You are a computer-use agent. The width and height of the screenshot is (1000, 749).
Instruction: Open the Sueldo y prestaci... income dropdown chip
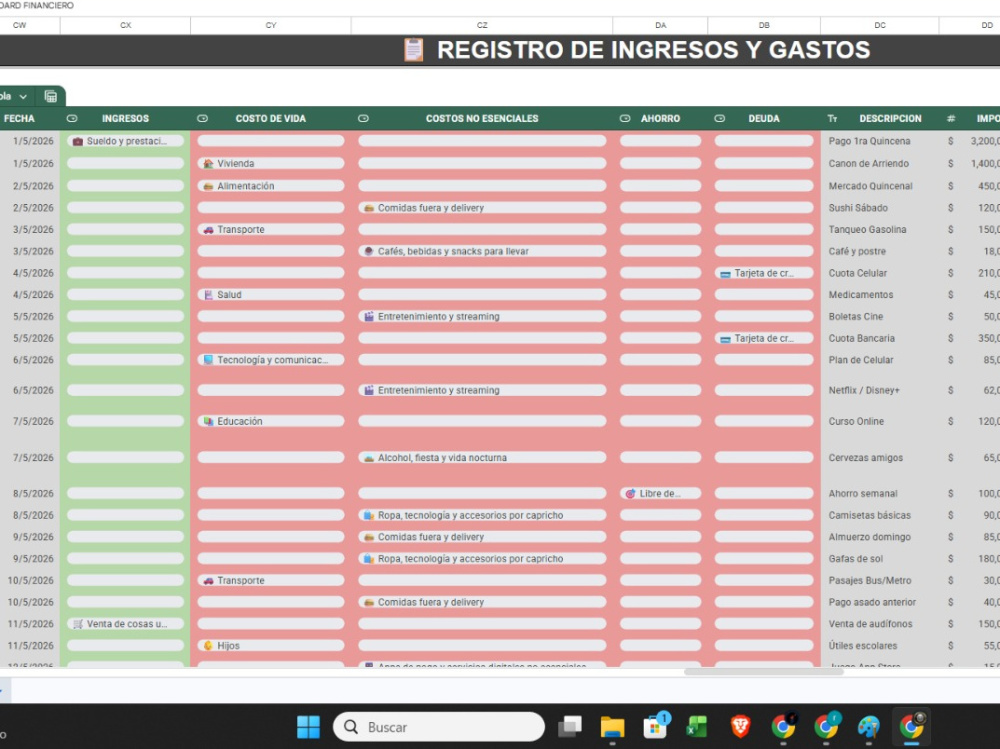pyautogui.click(x=126, y=141)
